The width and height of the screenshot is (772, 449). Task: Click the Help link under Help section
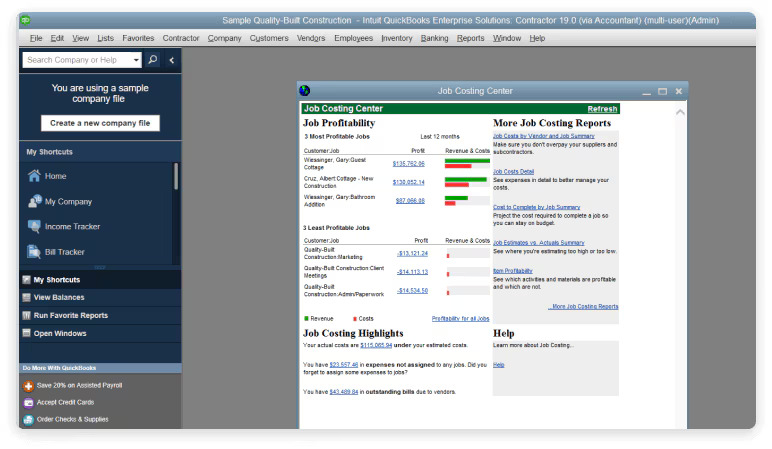[x=498, y=365]
